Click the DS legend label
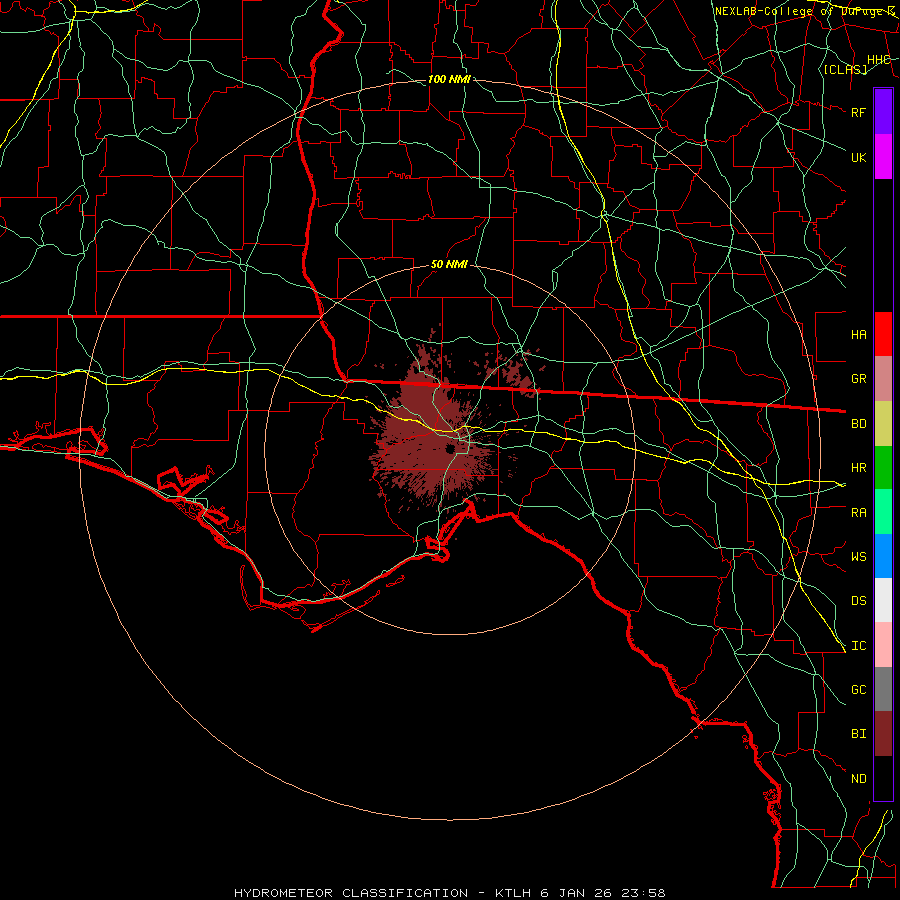 coord(859,601)
